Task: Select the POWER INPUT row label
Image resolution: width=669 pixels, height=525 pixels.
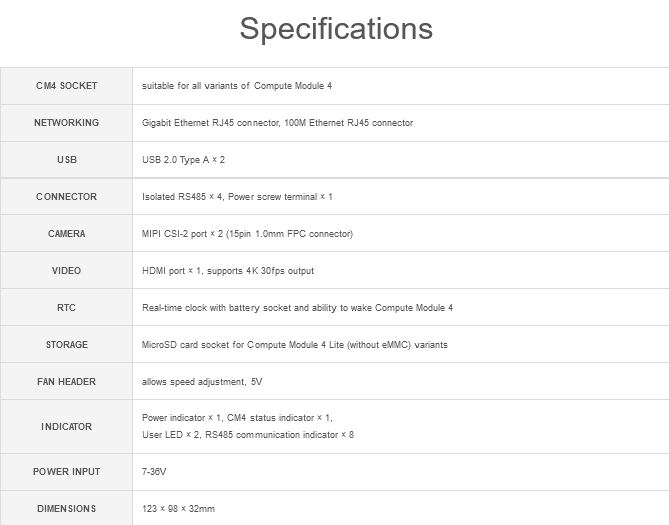Action: 67,472
